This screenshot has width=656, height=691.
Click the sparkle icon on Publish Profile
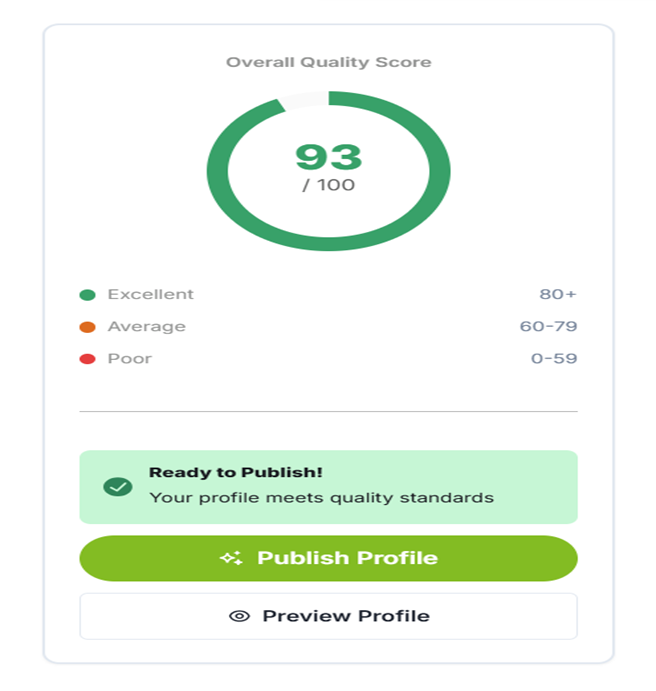[x=231, y=558]
